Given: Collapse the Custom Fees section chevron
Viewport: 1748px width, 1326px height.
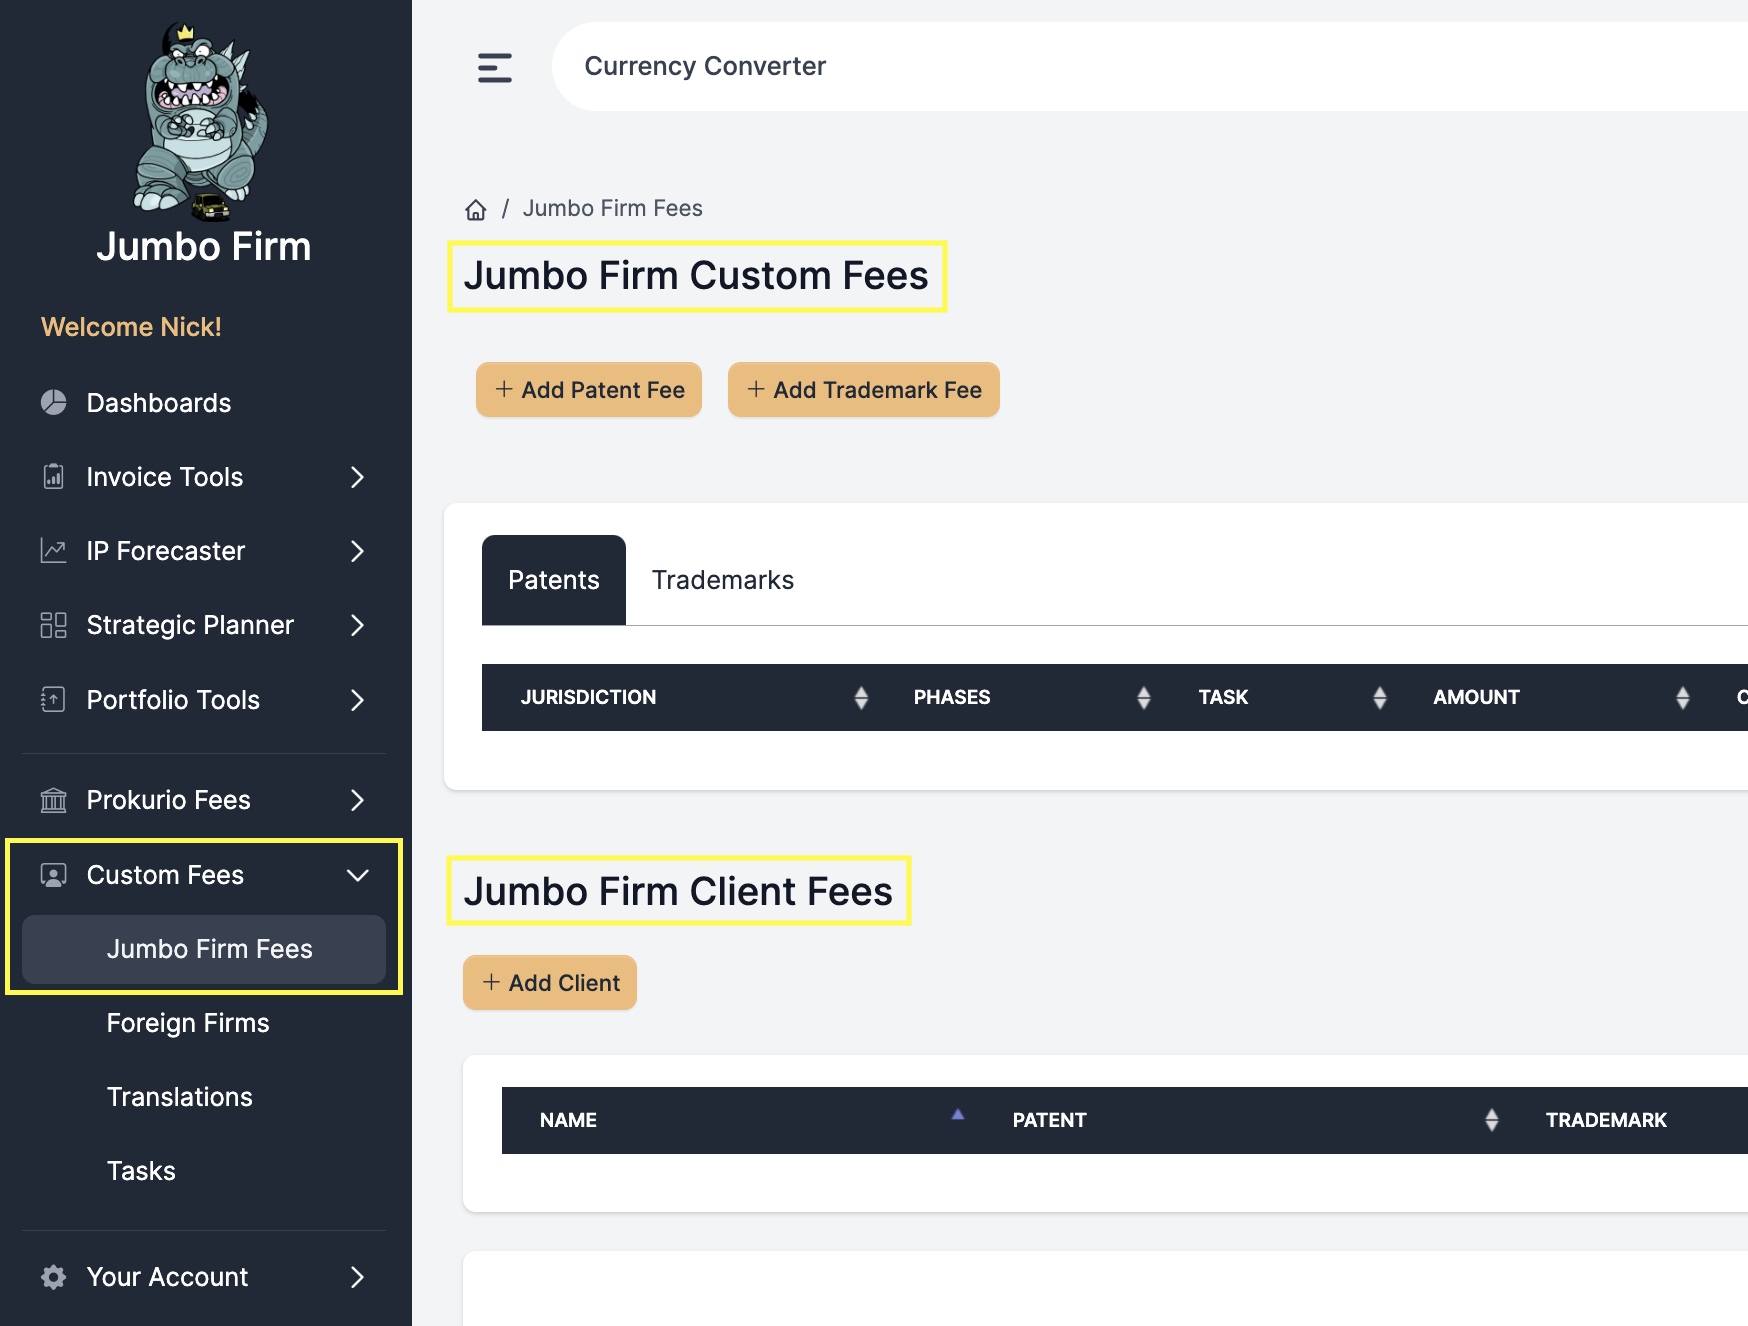Looking at the screenshot, I should click(x=357, y=875).
